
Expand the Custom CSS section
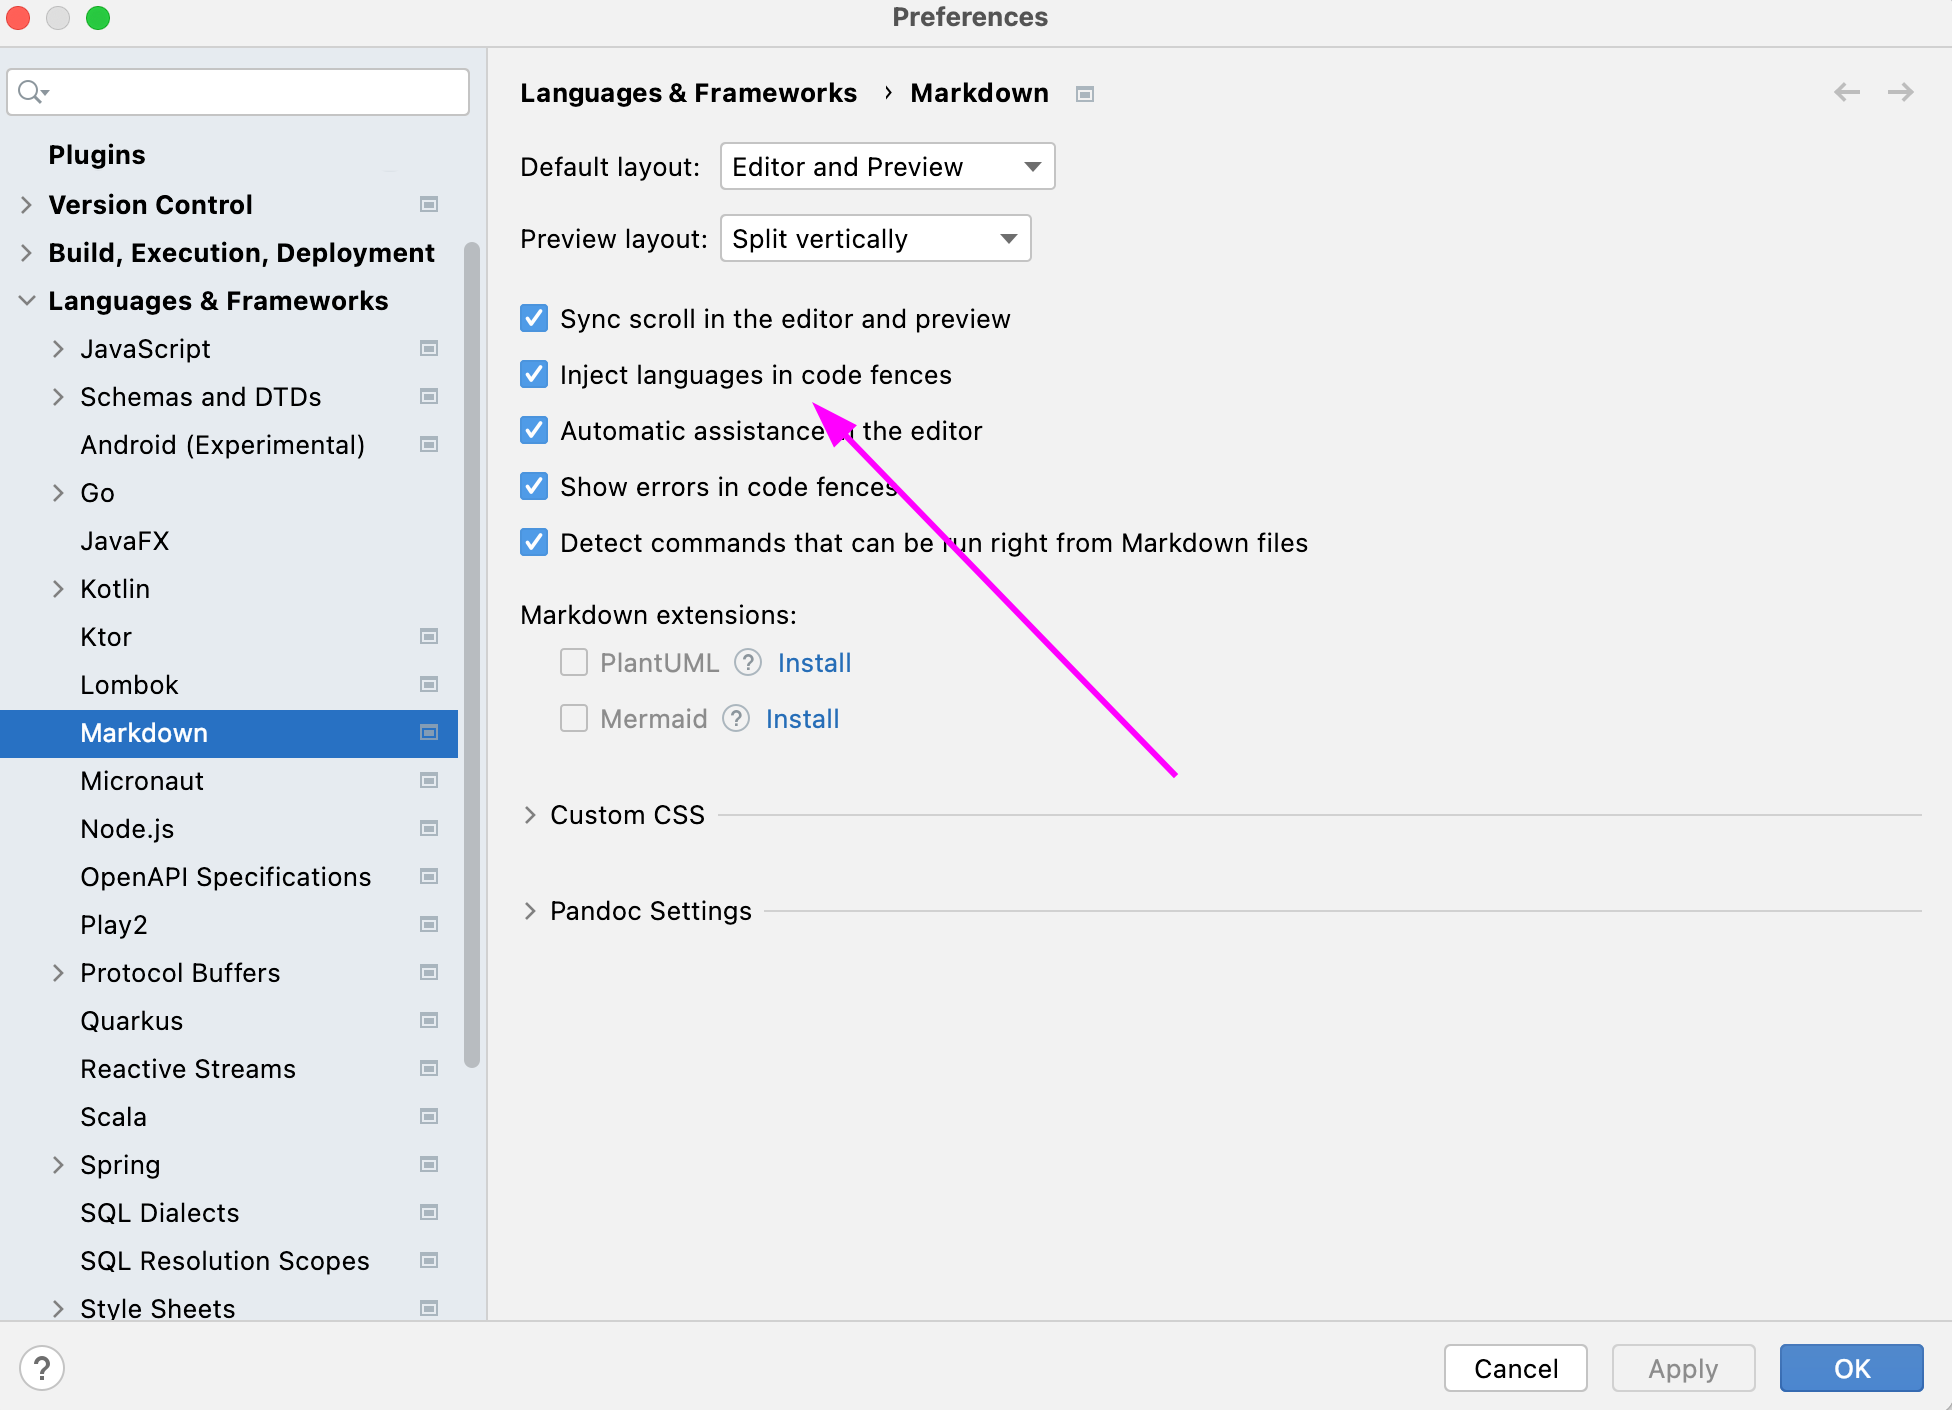coord(530,815)
